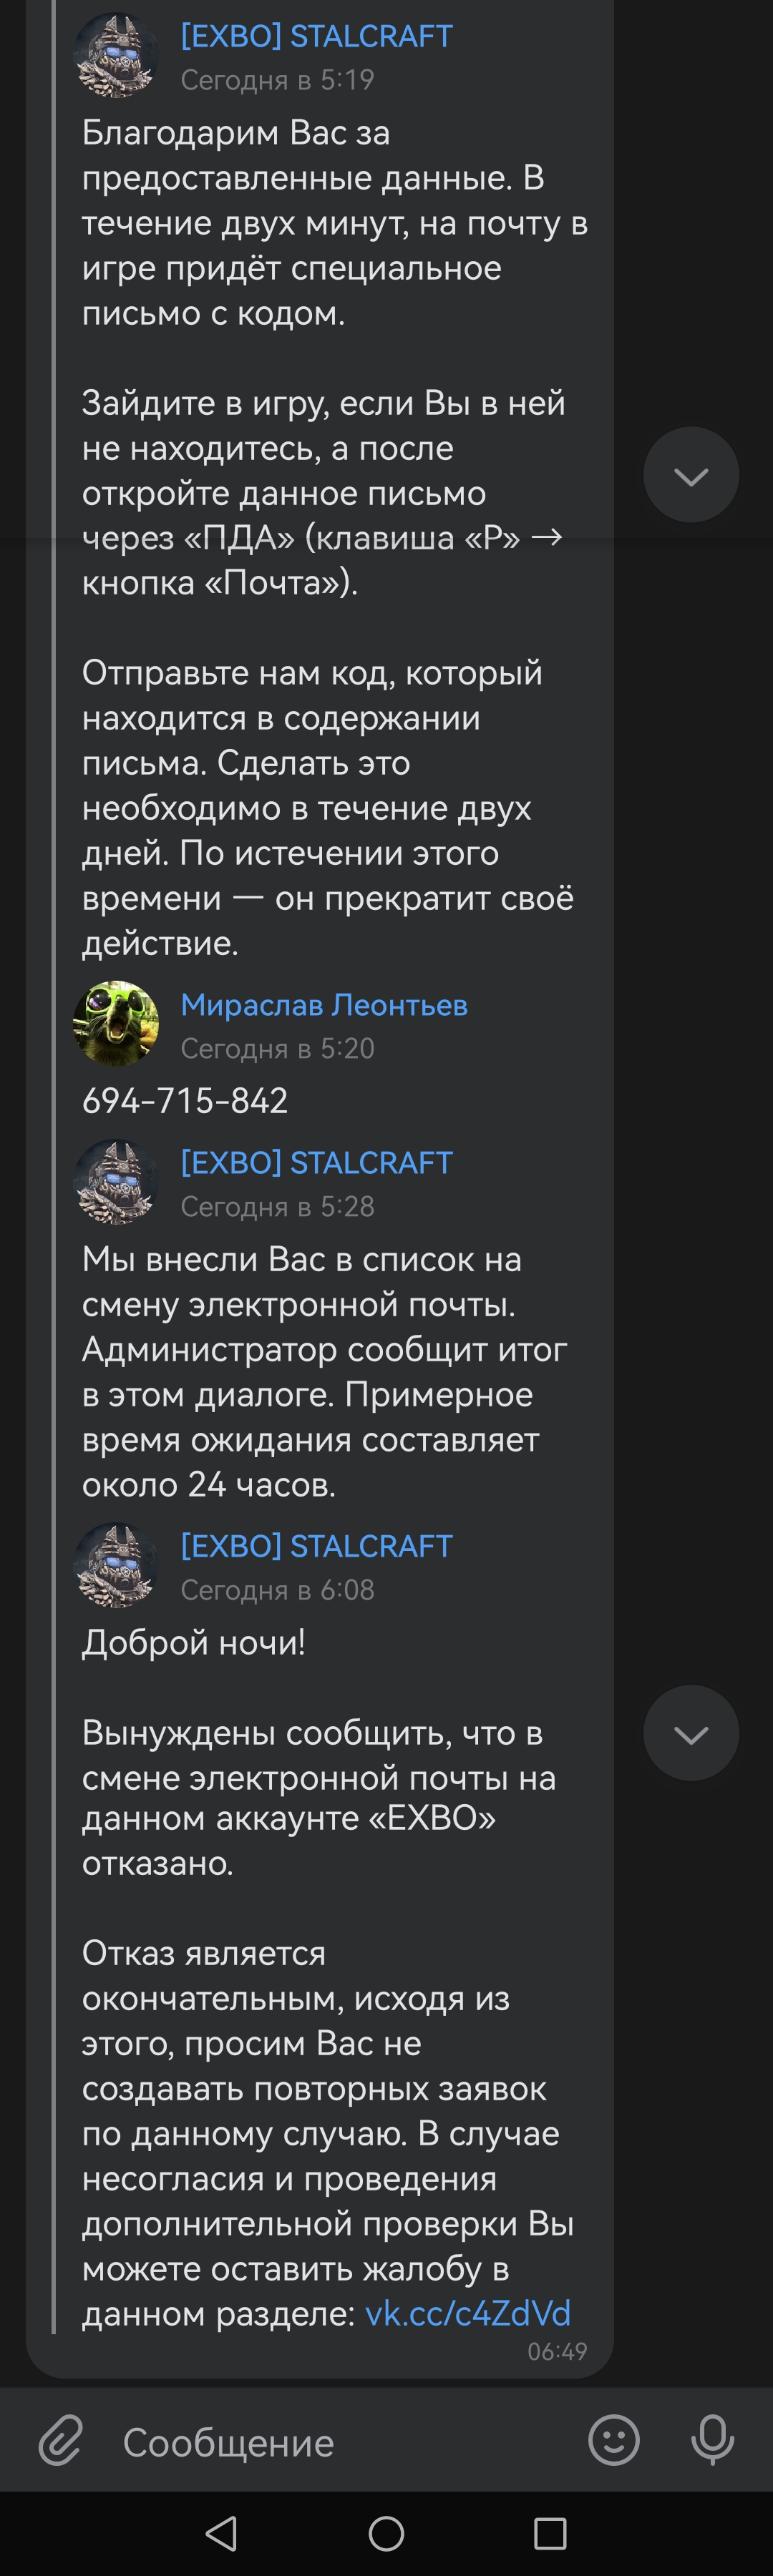Tap the Android back triangle button
Screen dimensions: 773x2576
pyautogui.click(x=221, y=2533)
